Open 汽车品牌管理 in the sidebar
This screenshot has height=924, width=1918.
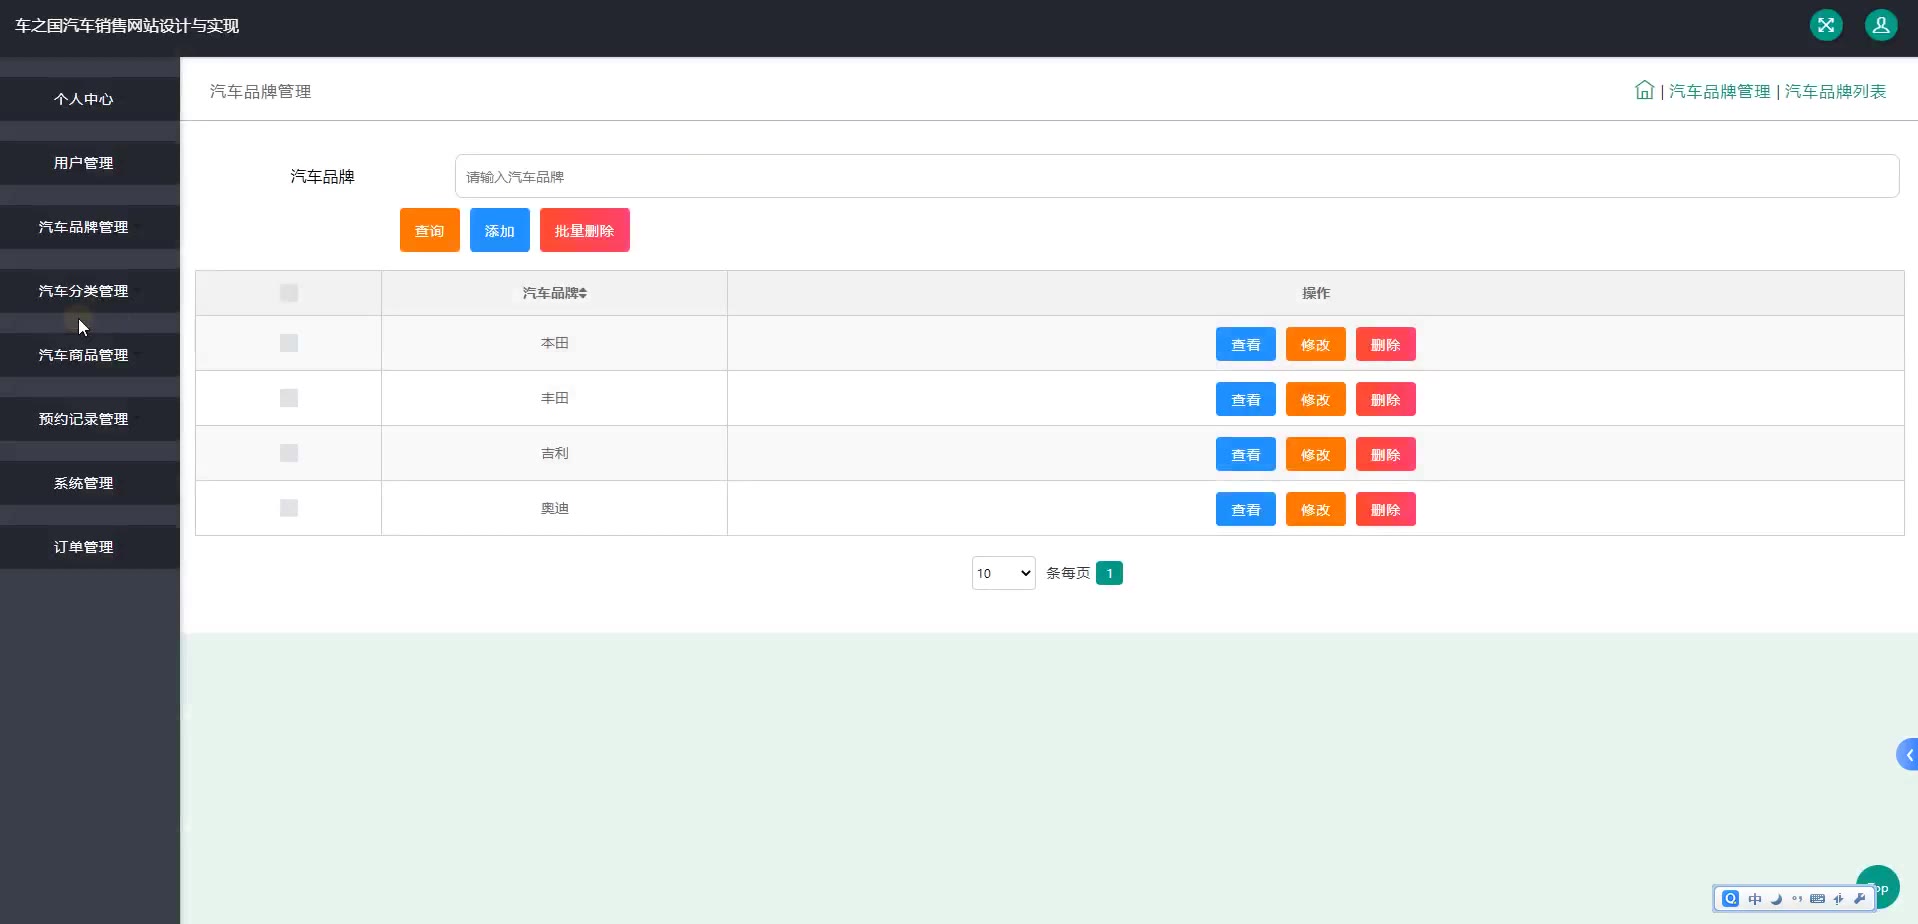90,227
